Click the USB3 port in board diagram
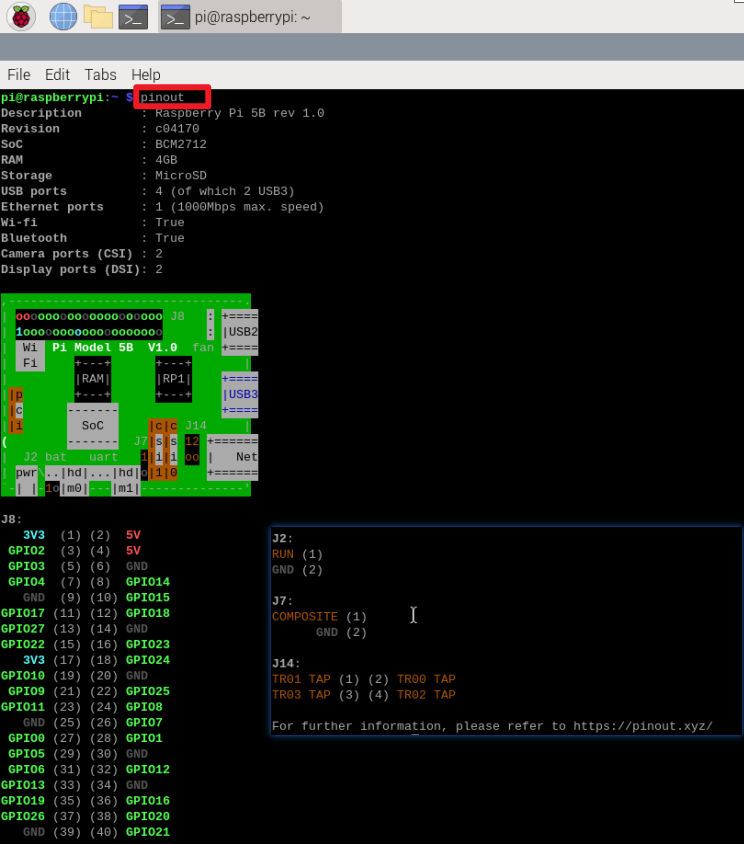Screen dimensions: 744x844 click(240, 395)
